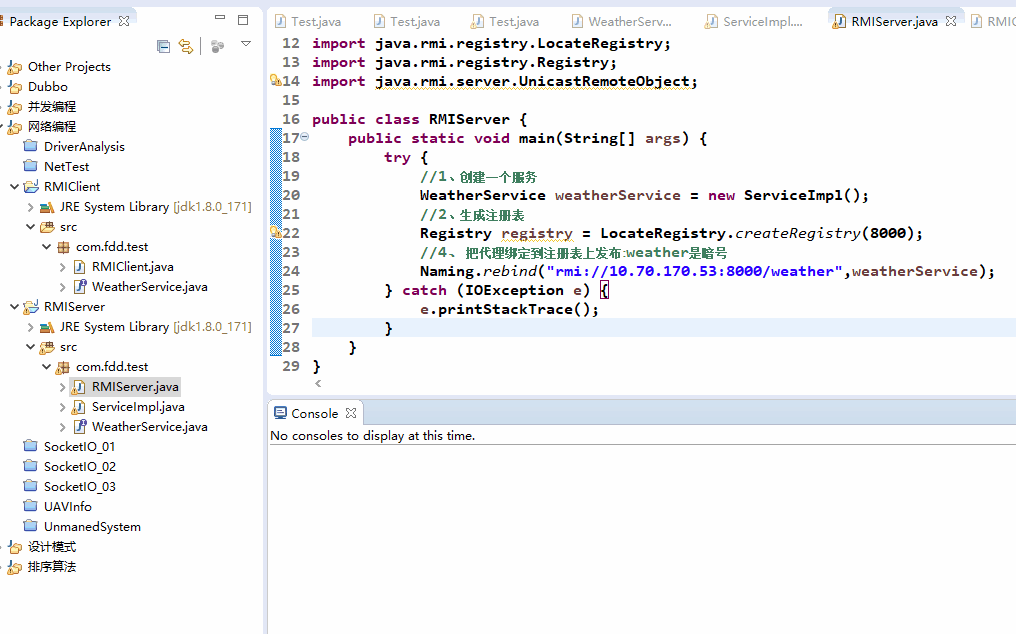Close the RMIServer.java editor tab
The height and width of the screenshot is (634, 1016).
pos(951,21)
